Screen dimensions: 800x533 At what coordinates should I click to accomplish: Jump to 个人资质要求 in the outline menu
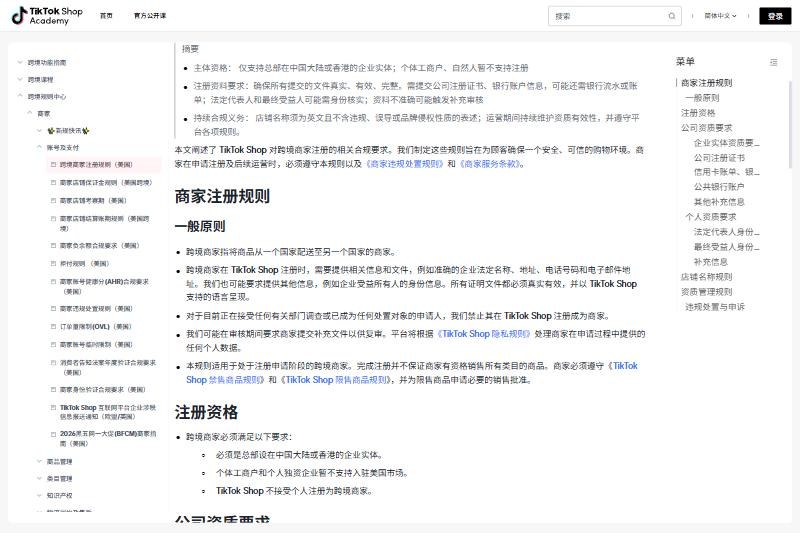pos(711,217)
